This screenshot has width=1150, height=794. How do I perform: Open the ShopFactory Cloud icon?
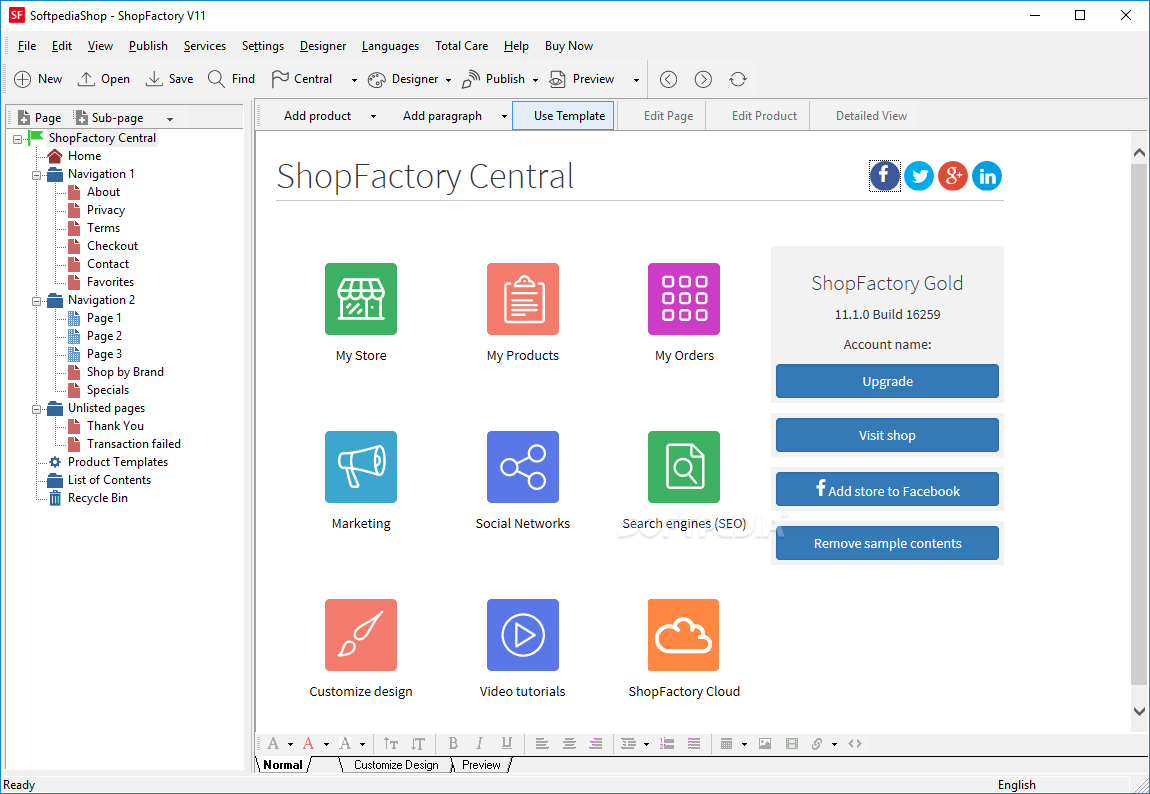point(684,635)
